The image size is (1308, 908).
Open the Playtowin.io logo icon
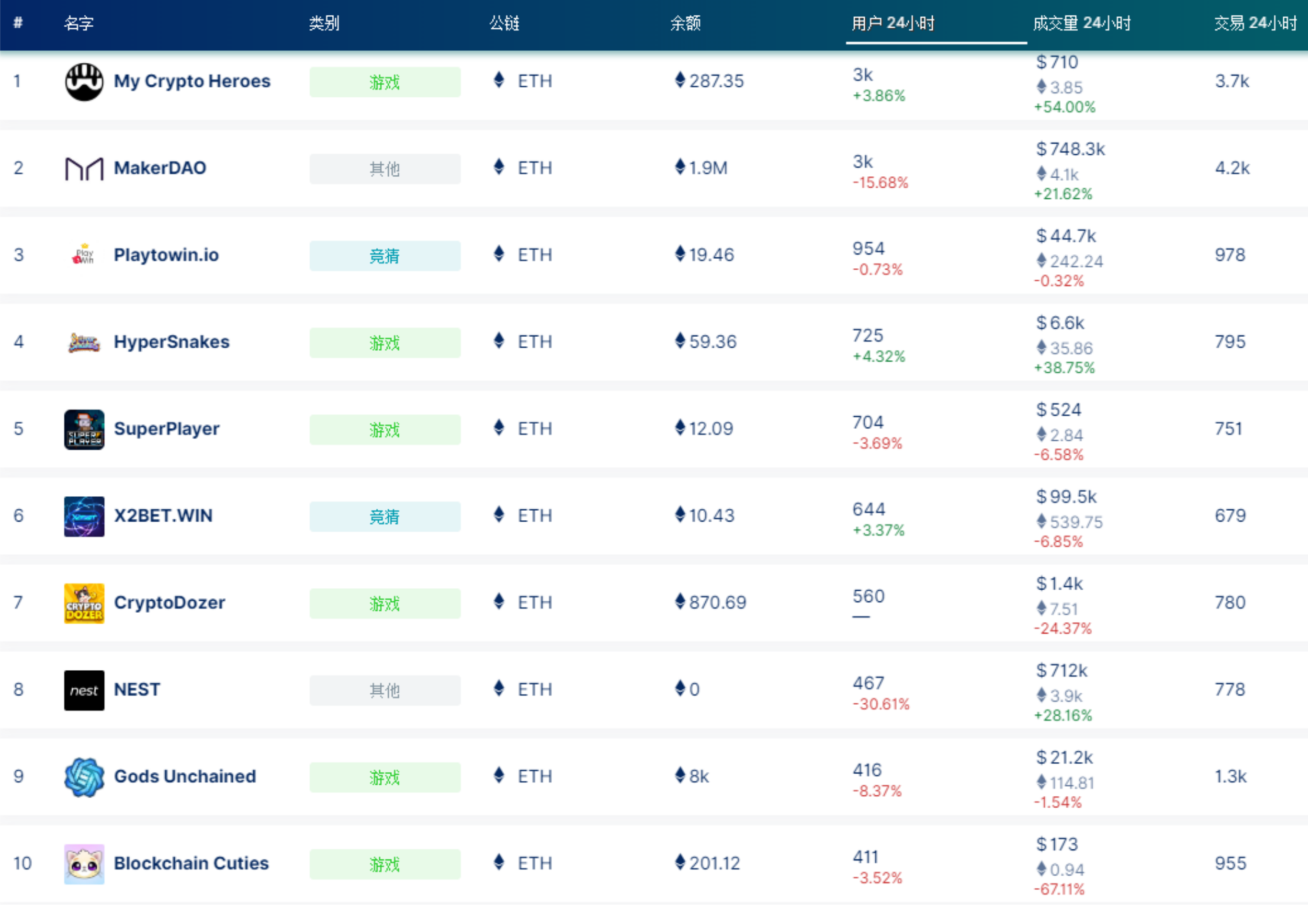[84, 255]
